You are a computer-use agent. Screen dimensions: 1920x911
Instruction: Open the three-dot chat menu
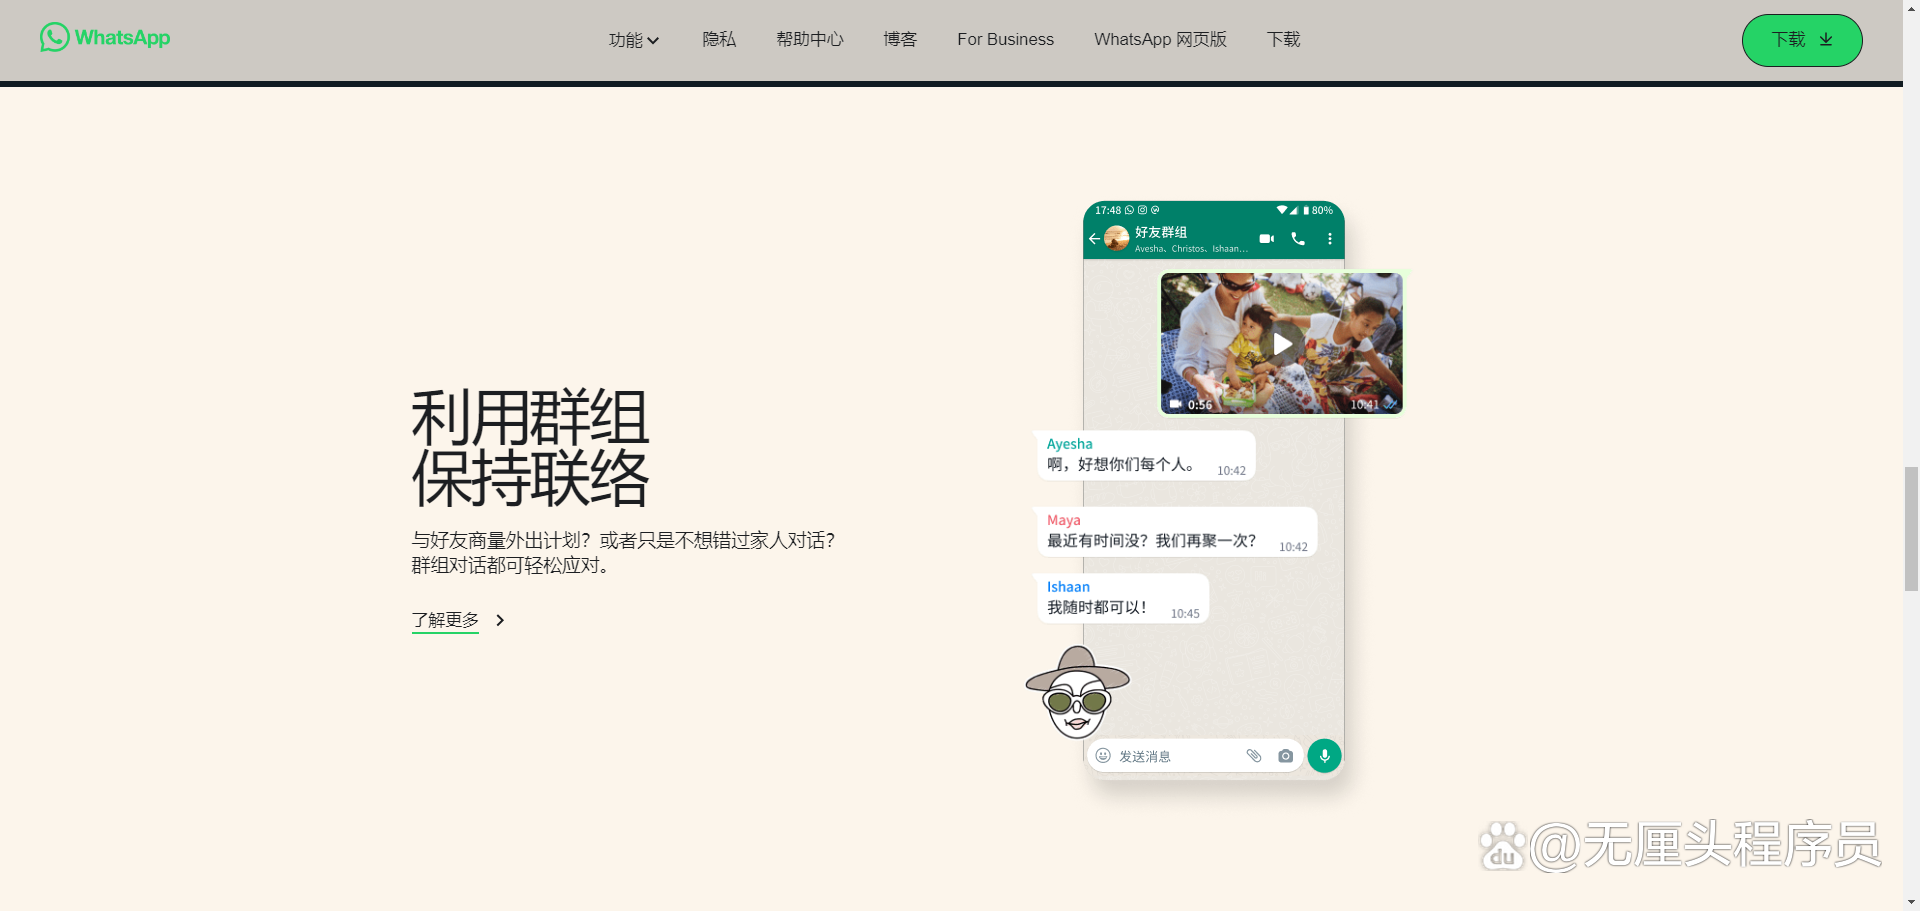coord(1329,239)
